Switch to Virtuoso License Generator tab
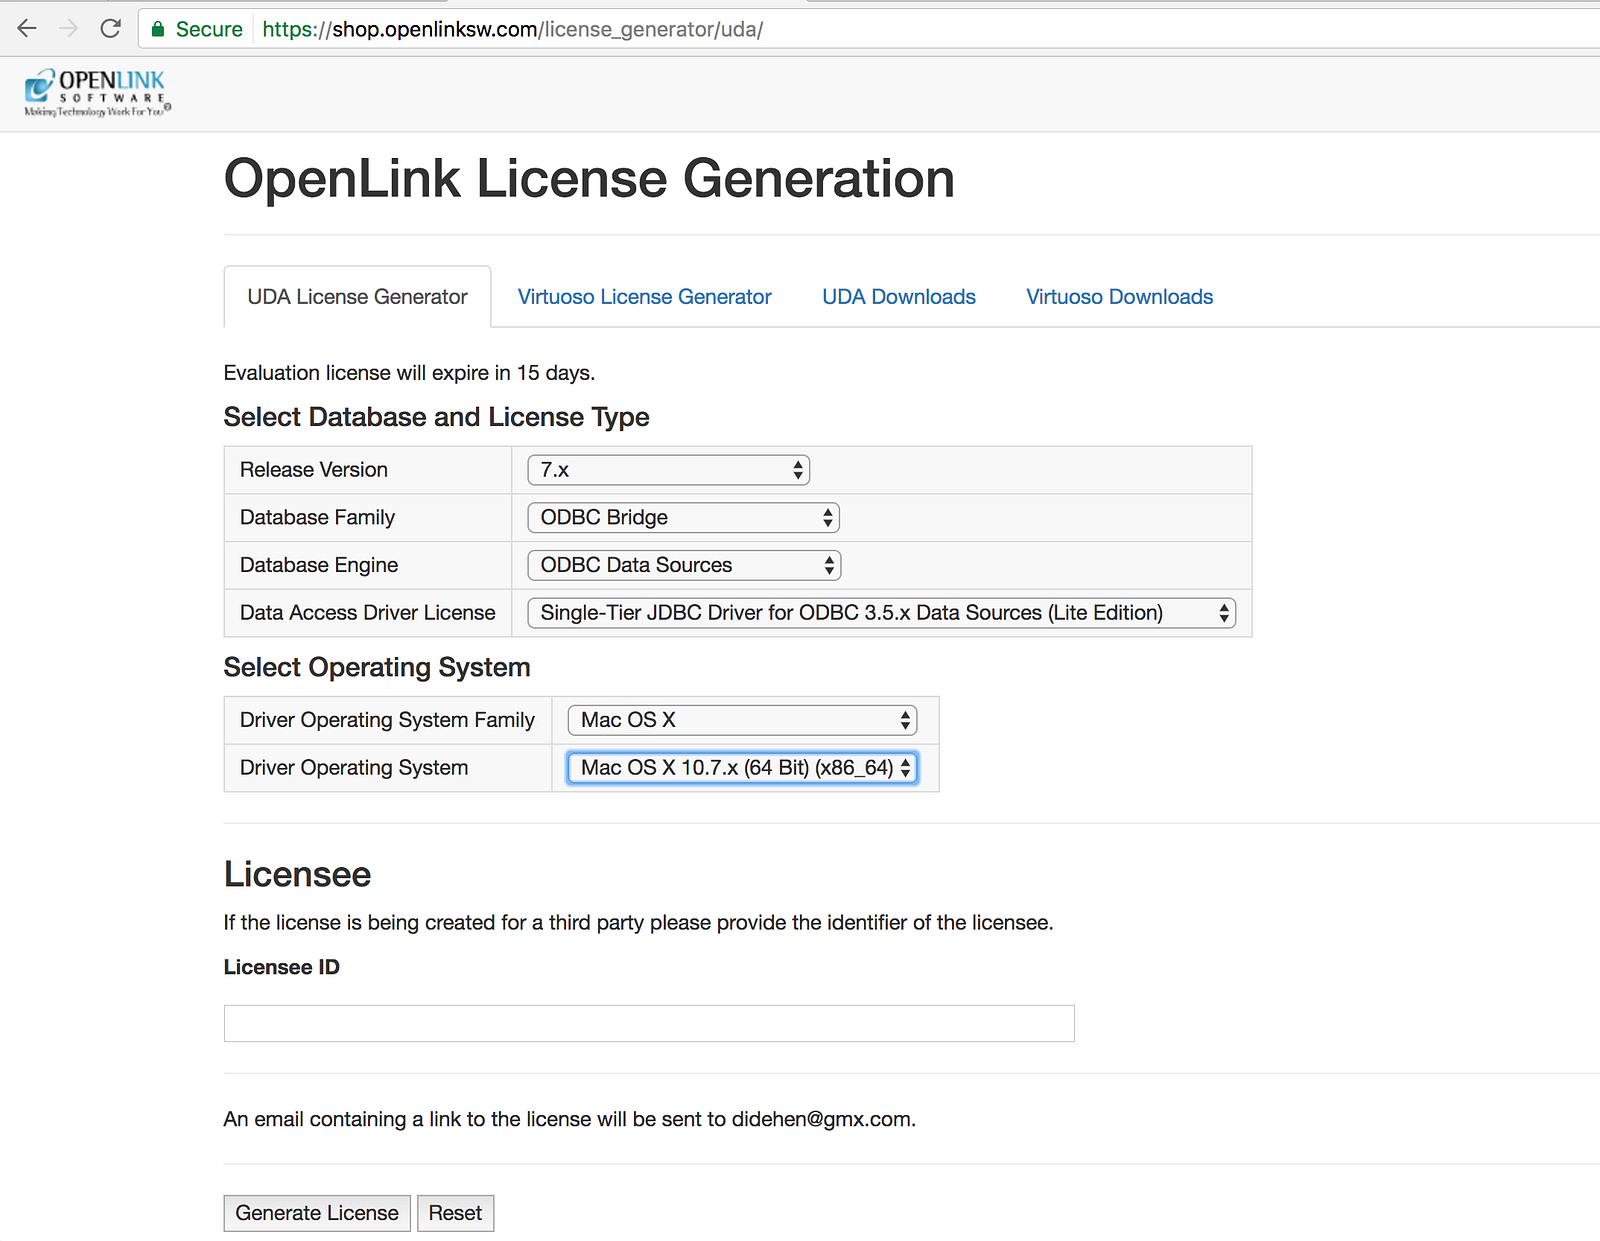The width and height of the screenshot is (1600, 1241). (x=644, y=297)
